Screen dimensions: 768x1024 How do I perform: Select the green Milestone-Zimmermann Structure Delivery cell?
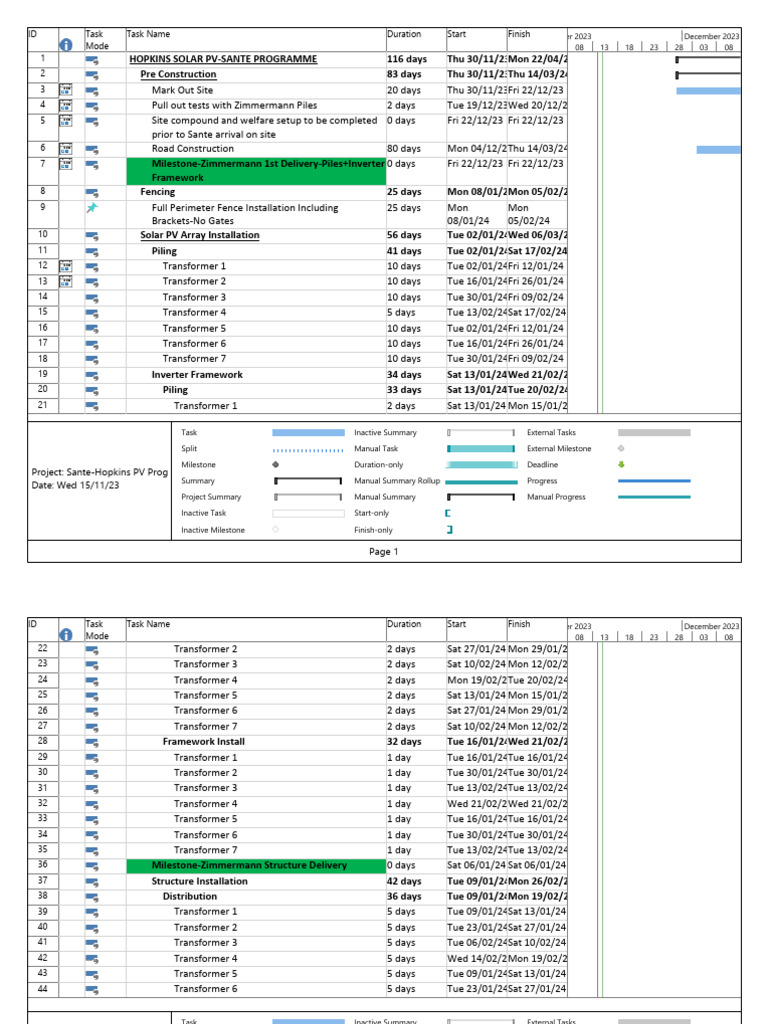pyautogui.click(x=256, y=865)
